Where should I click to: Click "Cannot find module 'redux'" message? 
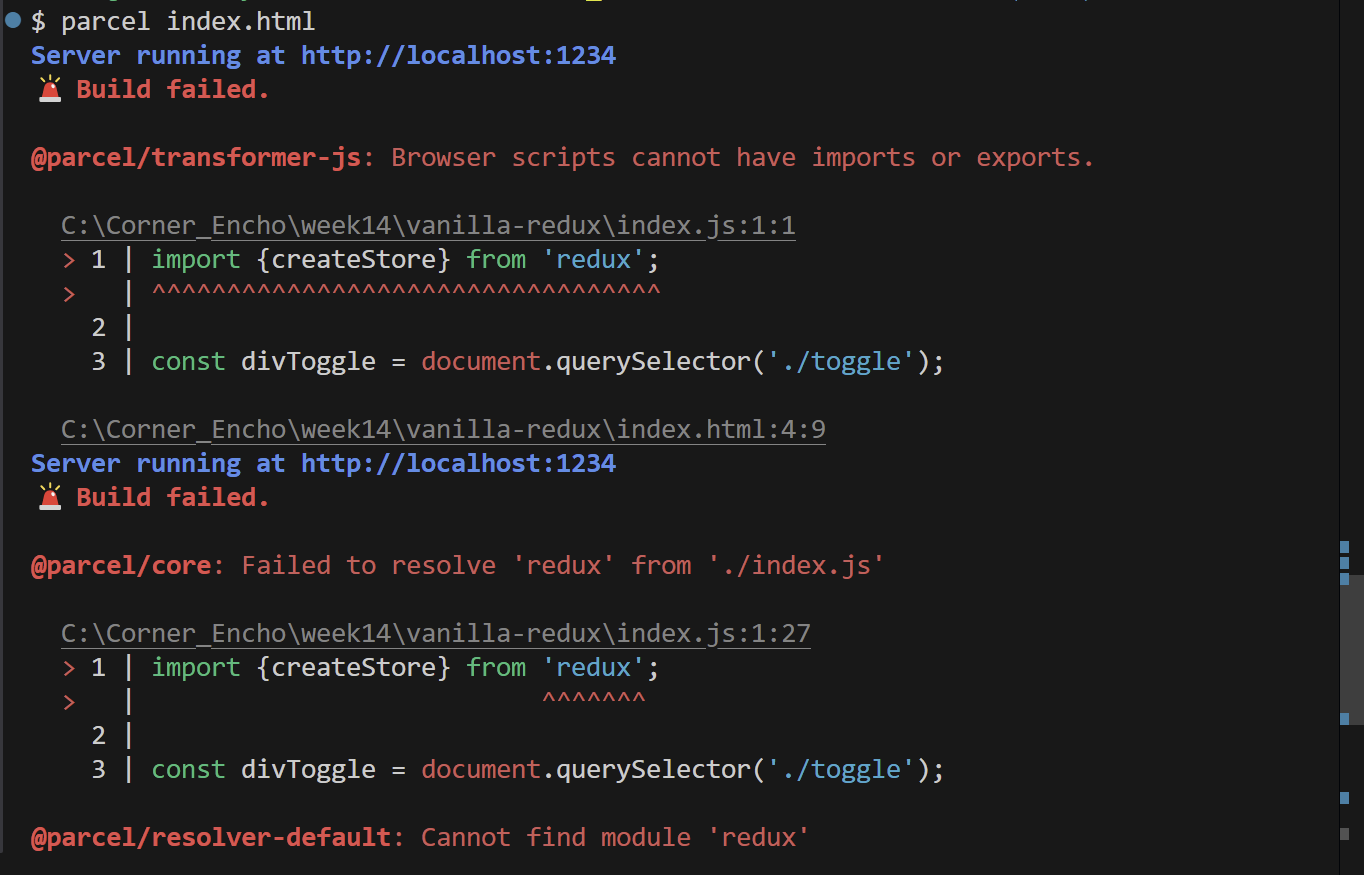click(615, 838)
